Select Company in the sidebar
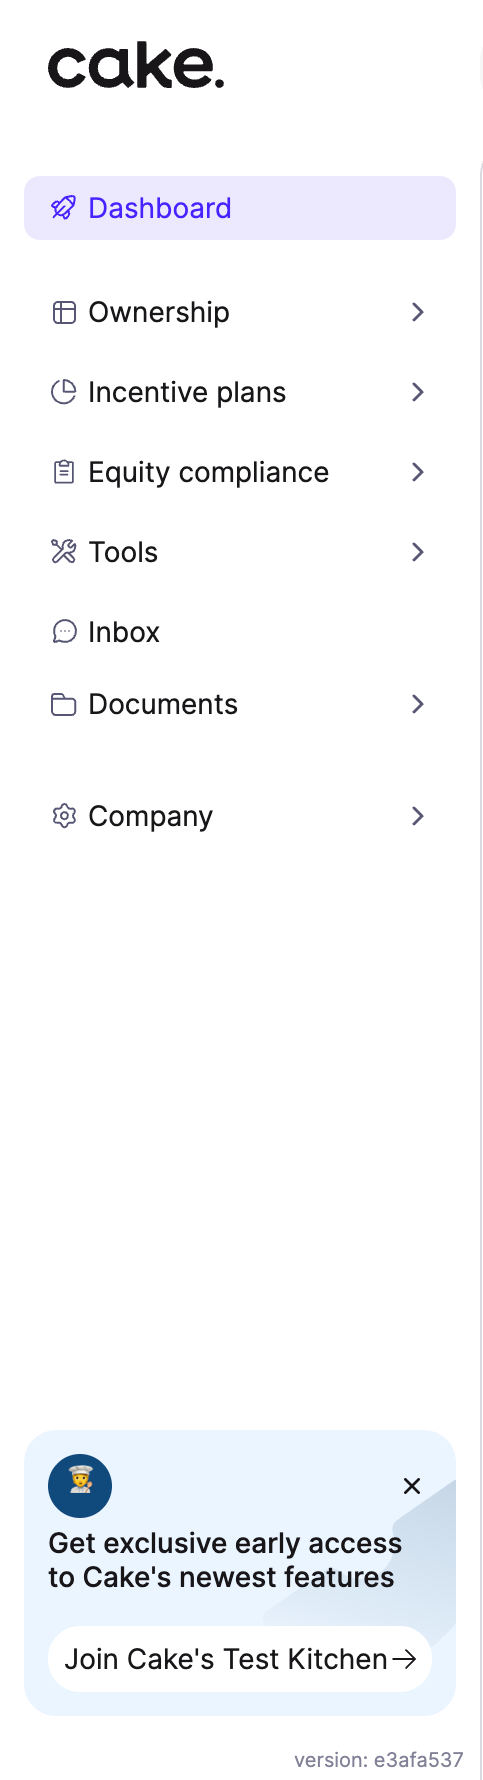Screen dimensions: 483x1780 (240, 816)
